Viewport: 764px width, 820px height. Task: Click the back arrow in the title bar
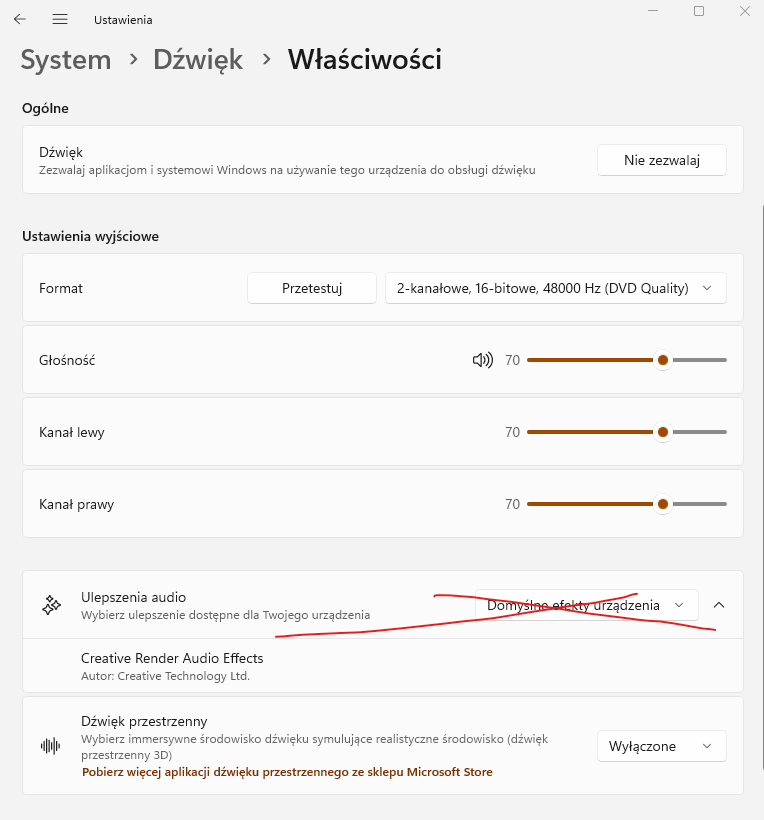tap(20, 19)
